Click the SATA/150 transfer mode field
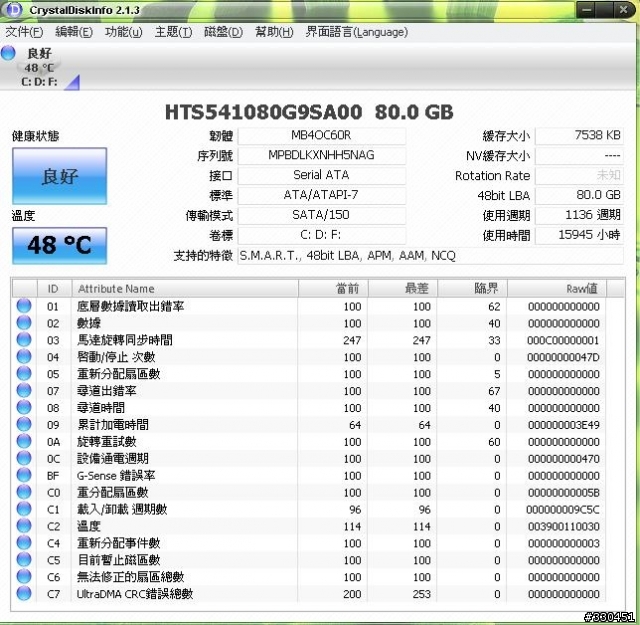 coord(322,215)
